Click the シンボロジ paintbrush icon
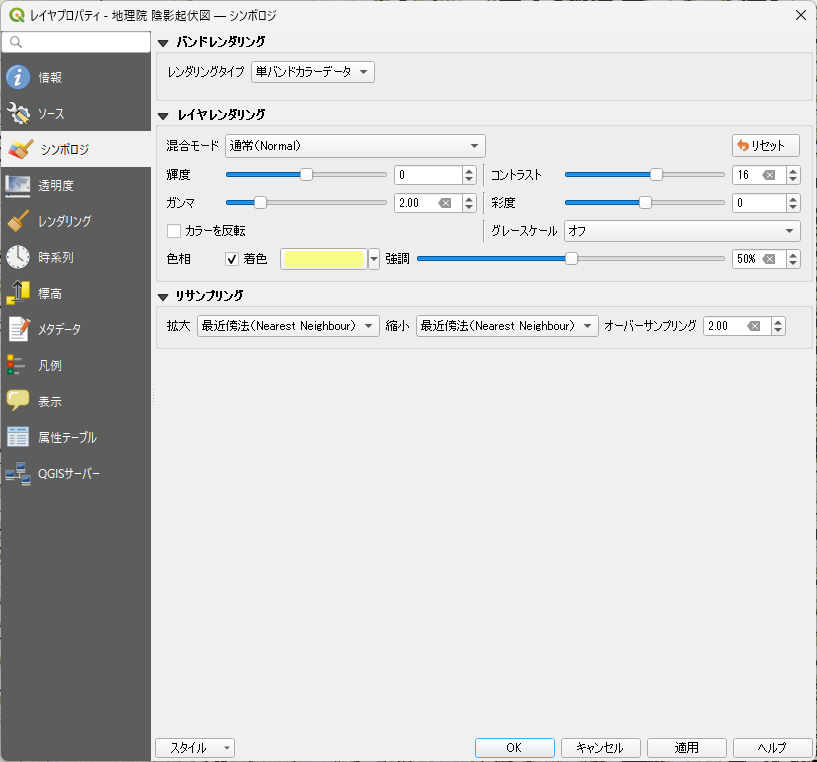Screen dimensions: 817x762 point(21,149)
